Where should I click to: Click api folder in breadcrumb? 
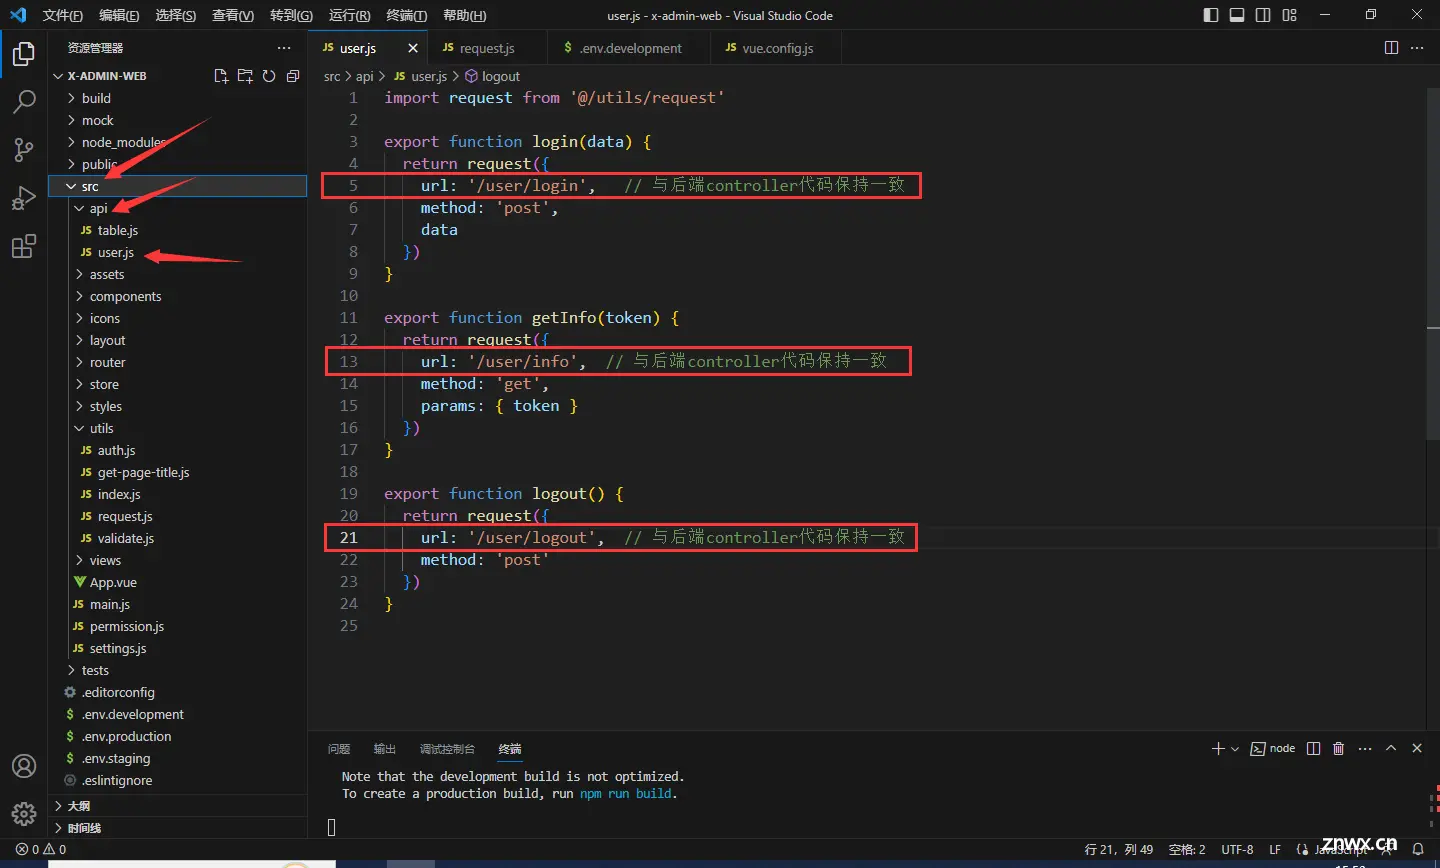(x=365, y=76)
